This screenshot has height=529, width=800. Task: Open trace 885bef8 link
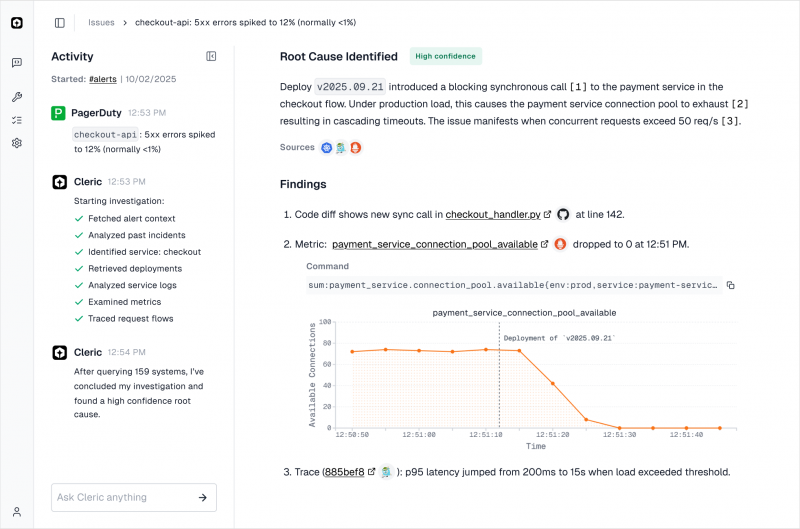point(343,471)
